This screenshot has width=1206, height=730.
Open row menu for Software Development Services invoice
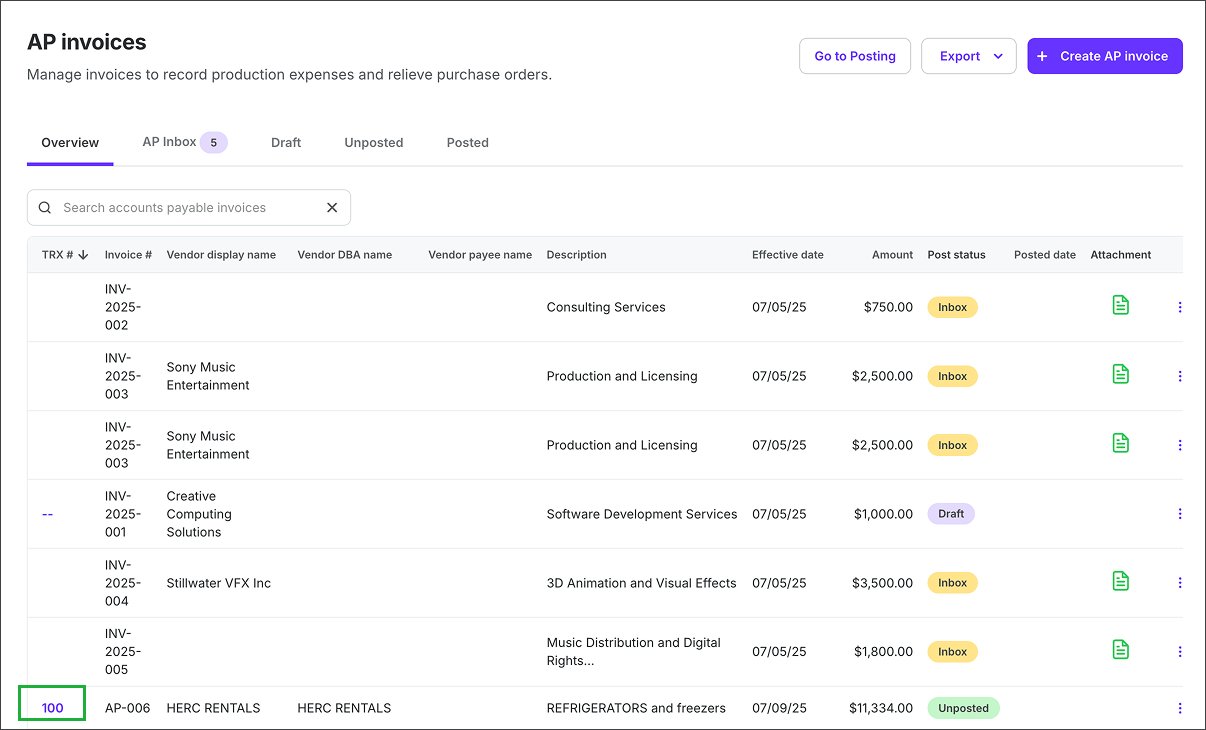point(1180,514)
